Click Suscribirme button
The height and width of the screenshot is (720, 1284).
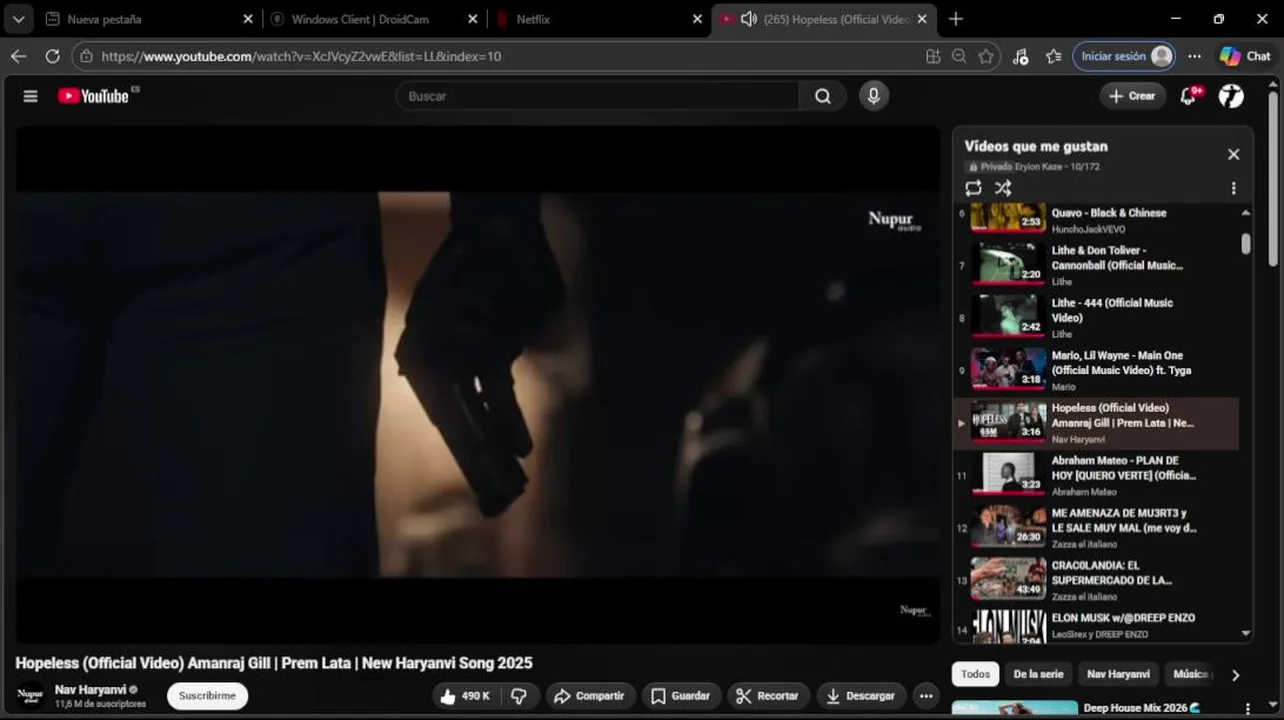tap(207, 696)
